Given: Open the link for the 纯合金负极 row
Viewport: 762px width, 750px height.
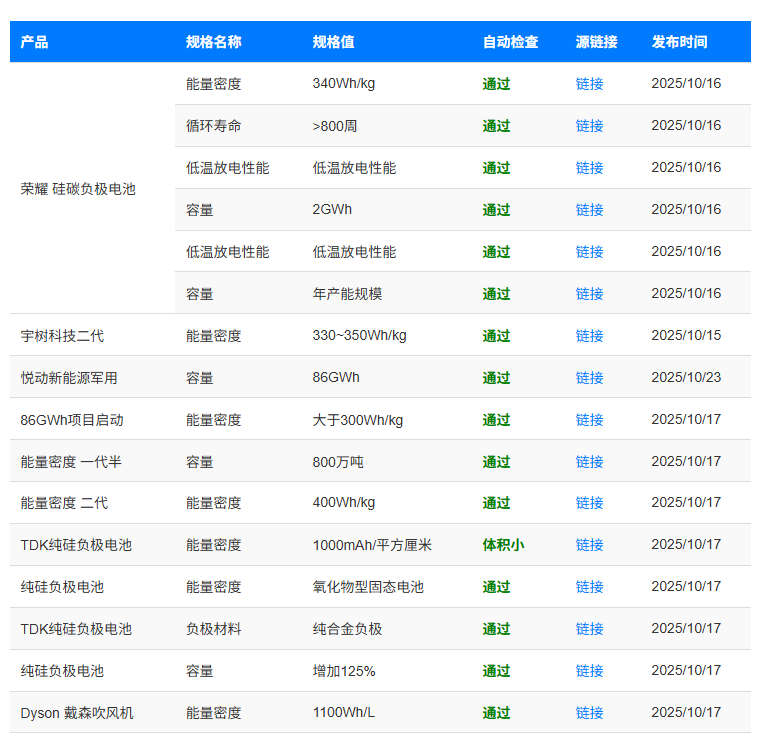Looking at the screenshot, I should pyautogui.click(x=589, y=629).
